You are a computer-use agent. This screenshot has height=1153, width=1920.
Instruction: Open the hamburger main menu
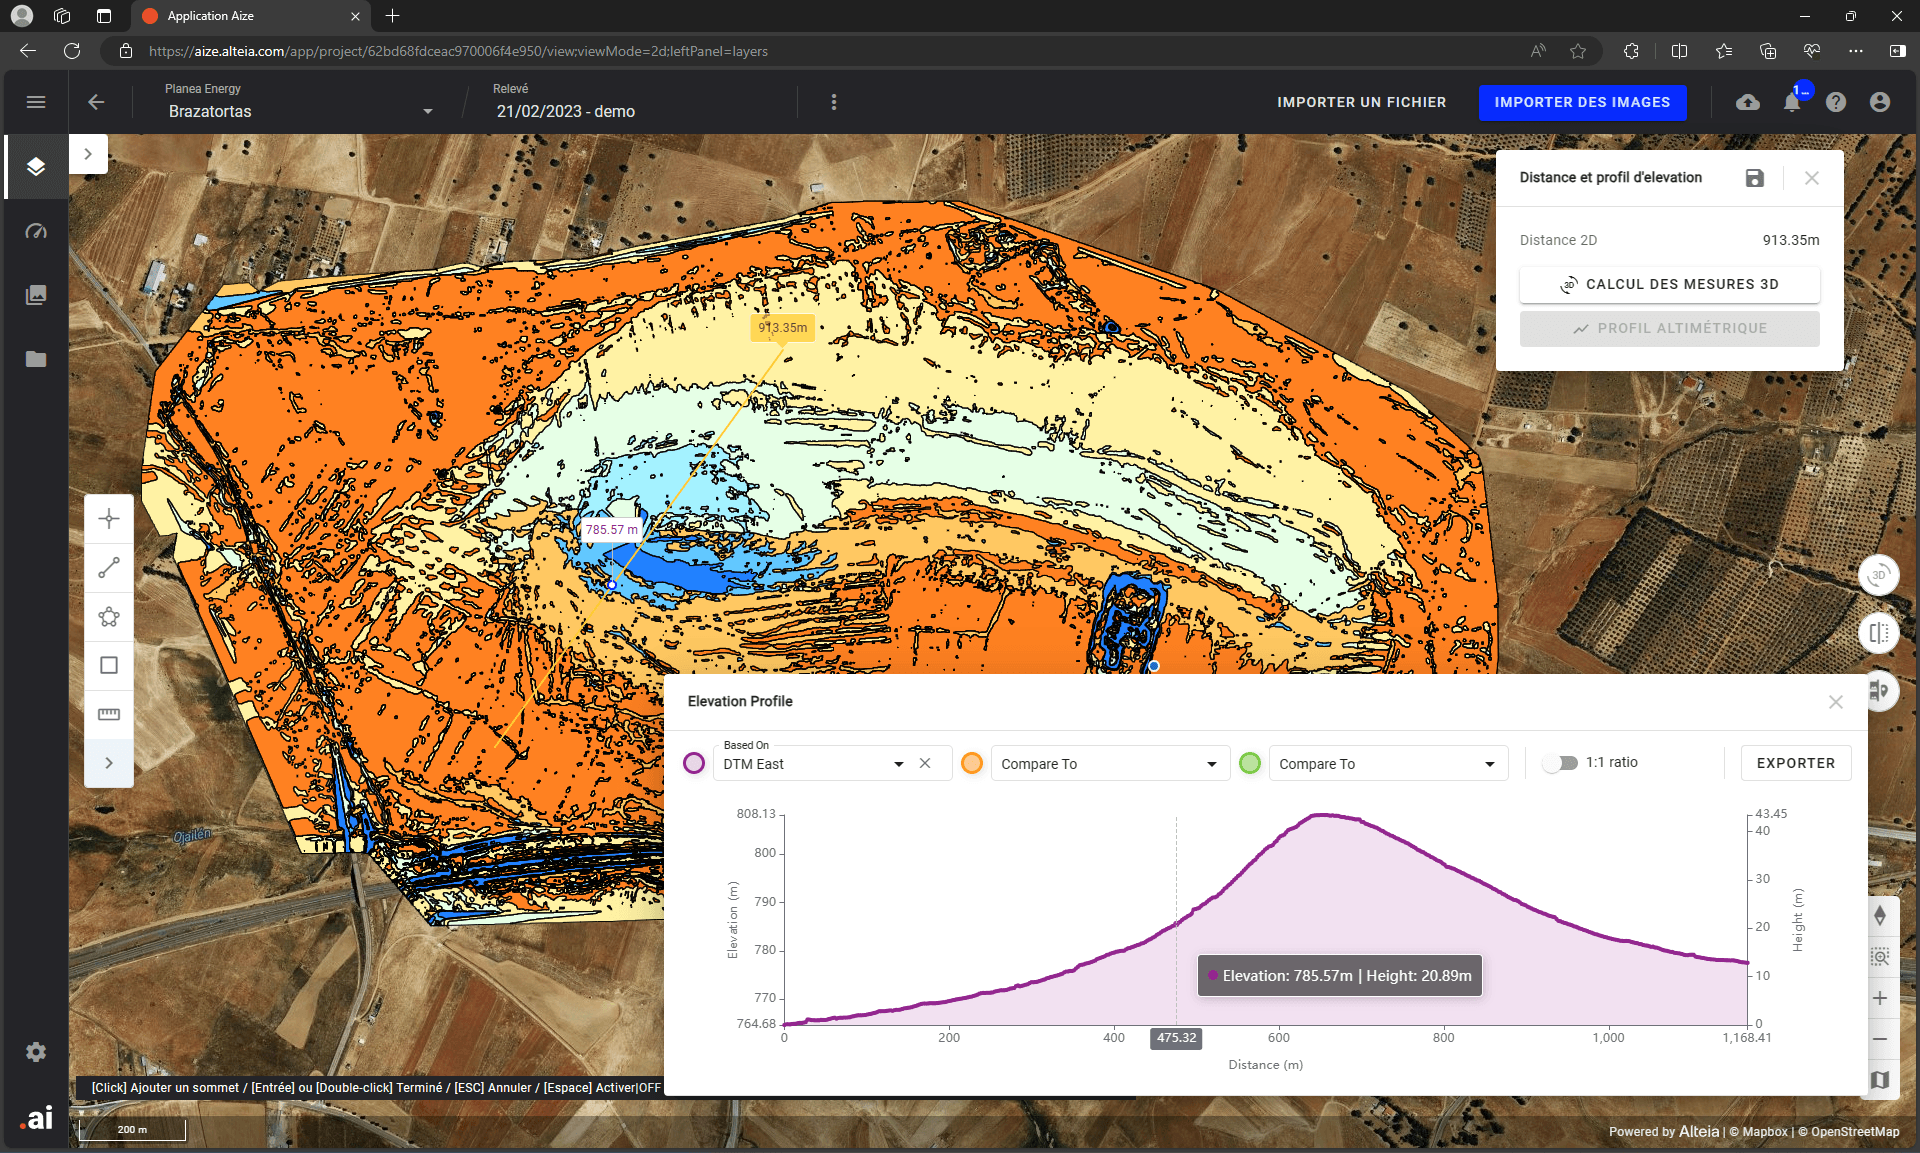(36, 102)
